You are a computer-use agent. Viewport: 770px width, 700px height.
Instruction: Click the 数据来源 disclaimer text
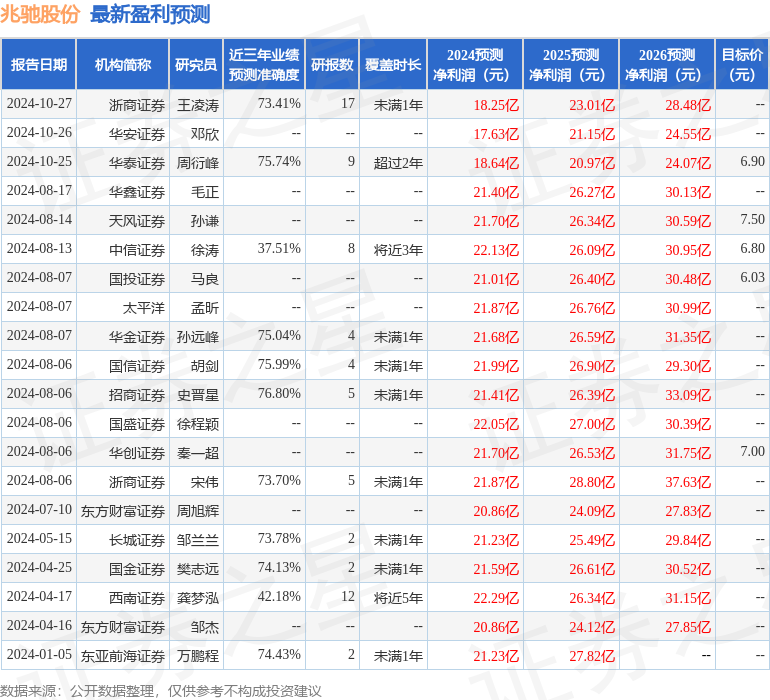click(161, 691)
